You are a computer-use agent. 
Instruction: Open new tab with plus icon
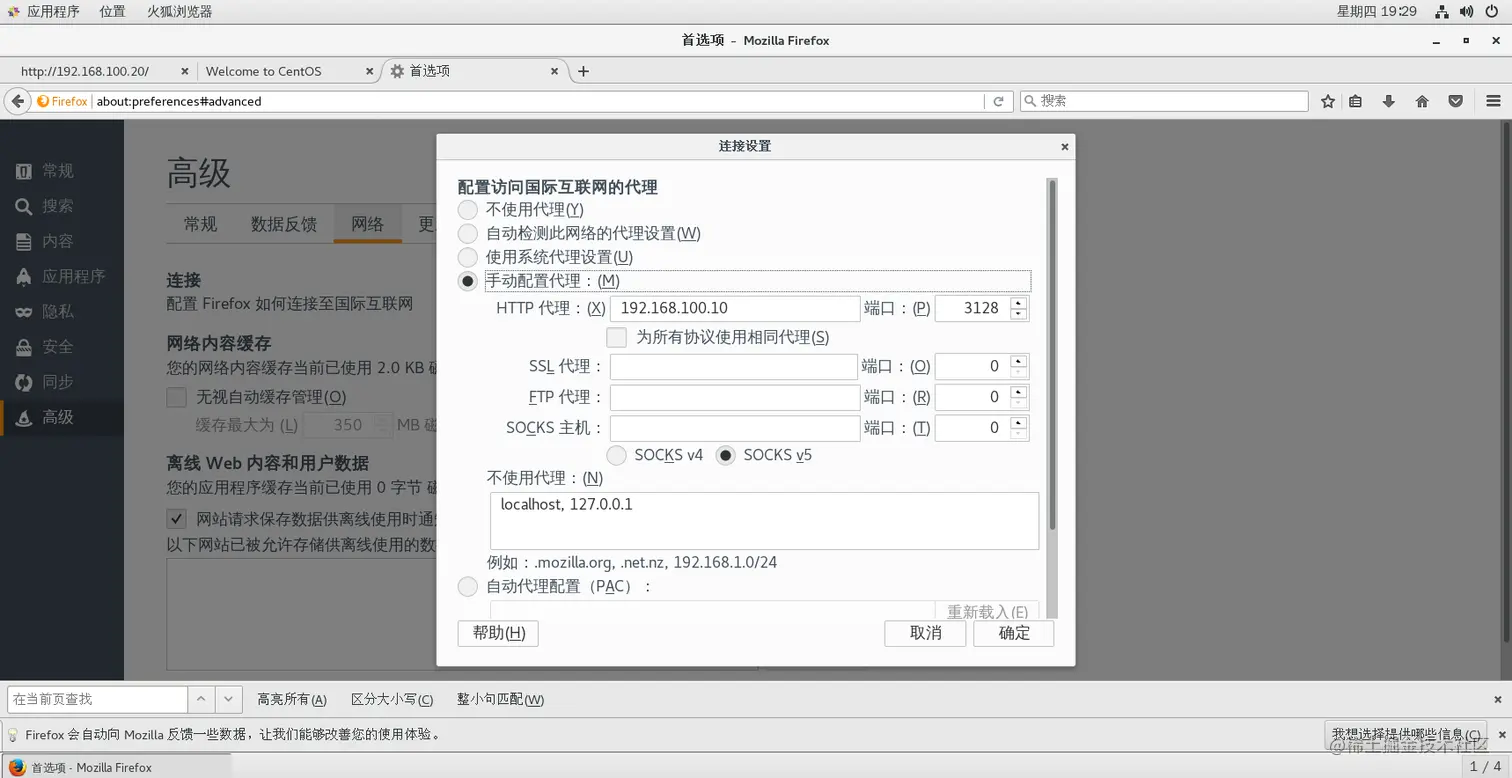coord(584,71)
